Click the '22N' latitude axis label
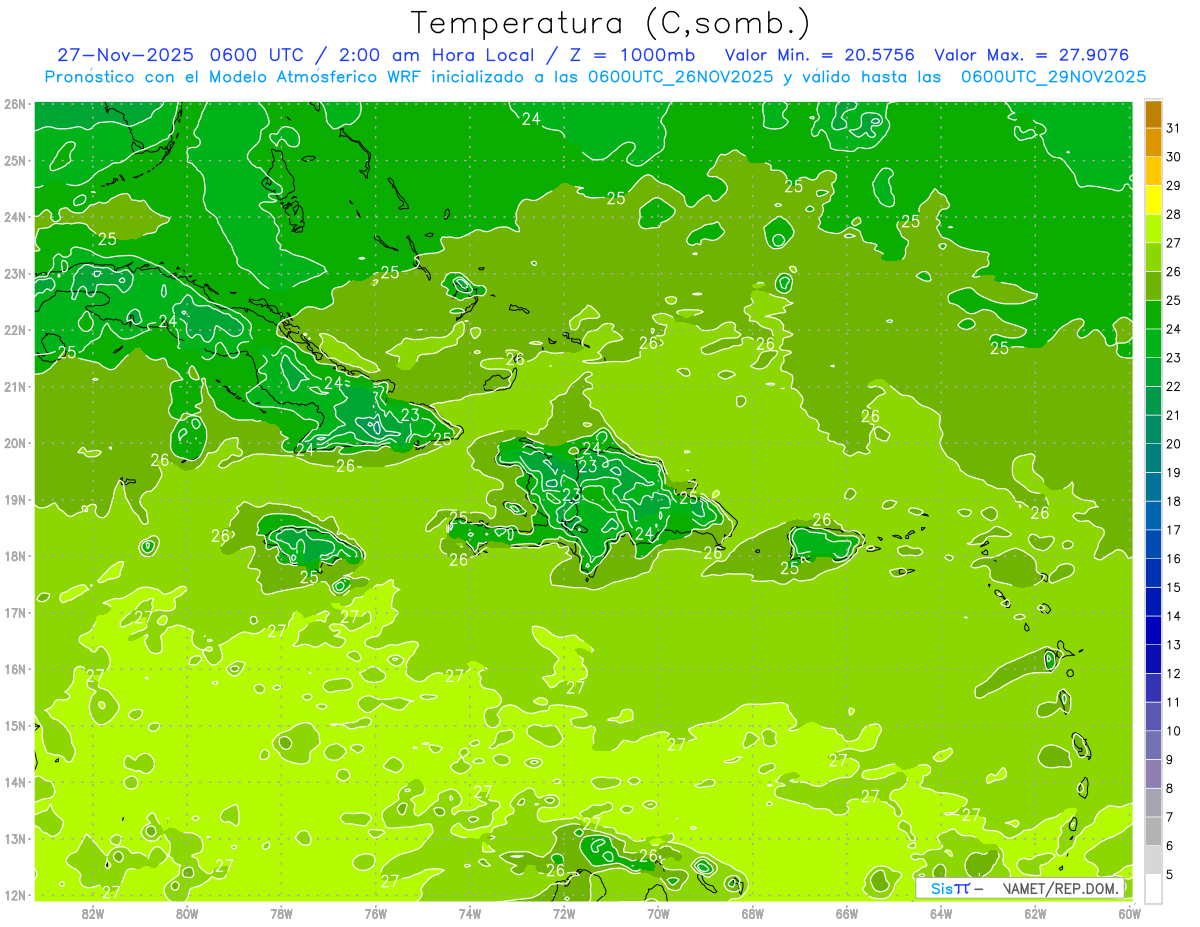1200x927 pixels. click(15, 330)
